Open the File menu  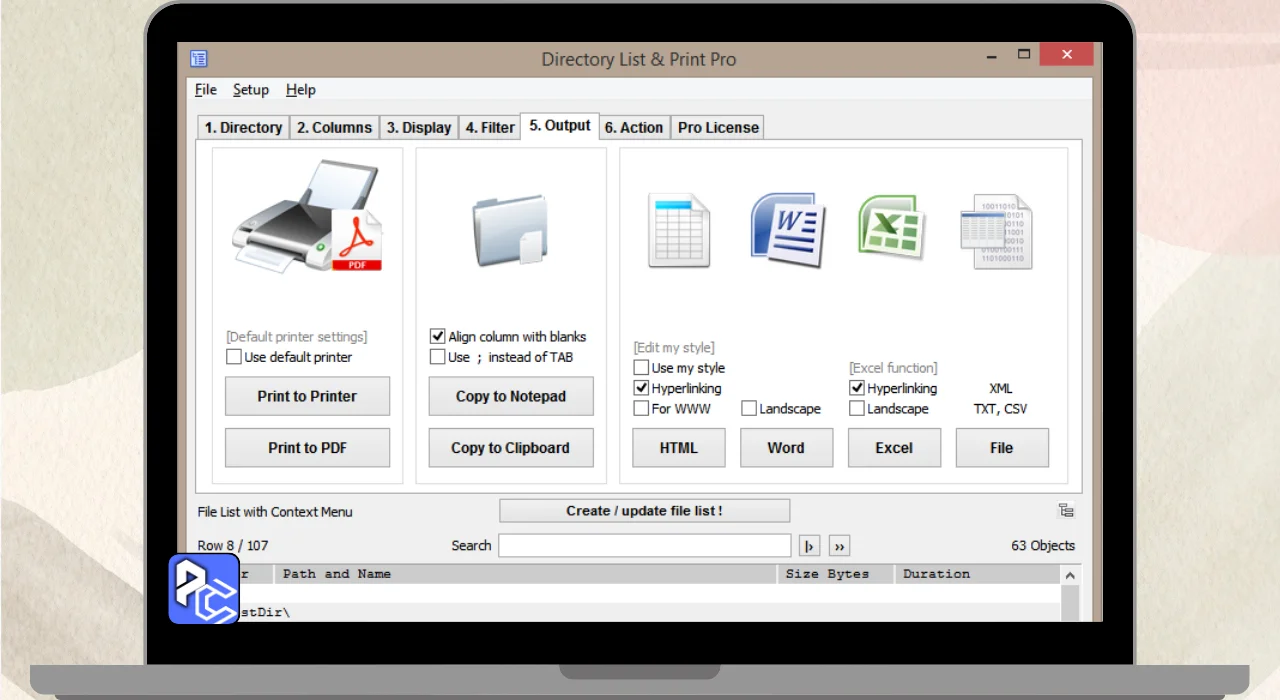(x=206, y=90)
